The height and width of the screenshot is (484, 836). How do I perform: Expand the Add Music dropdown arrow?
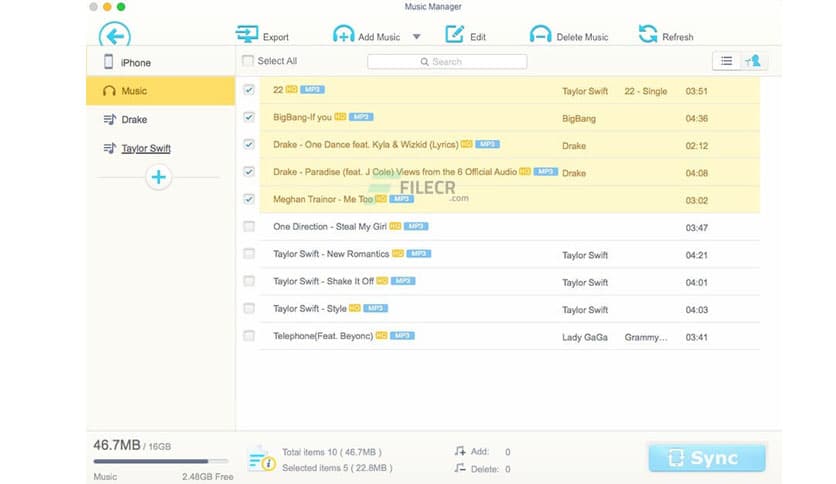pyautogui.click(x=416, y=37)
